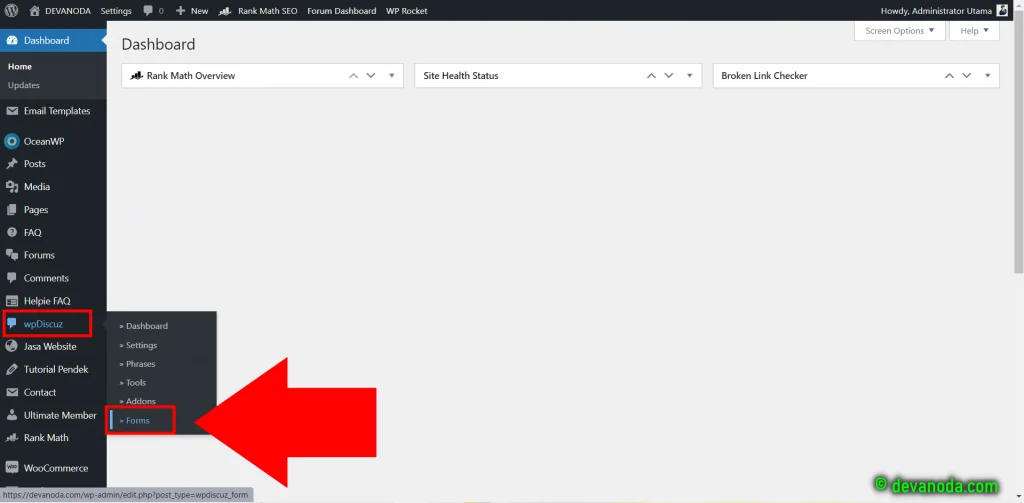
Task: Click the Rank Math SEO text link
Action: [268, 11]
